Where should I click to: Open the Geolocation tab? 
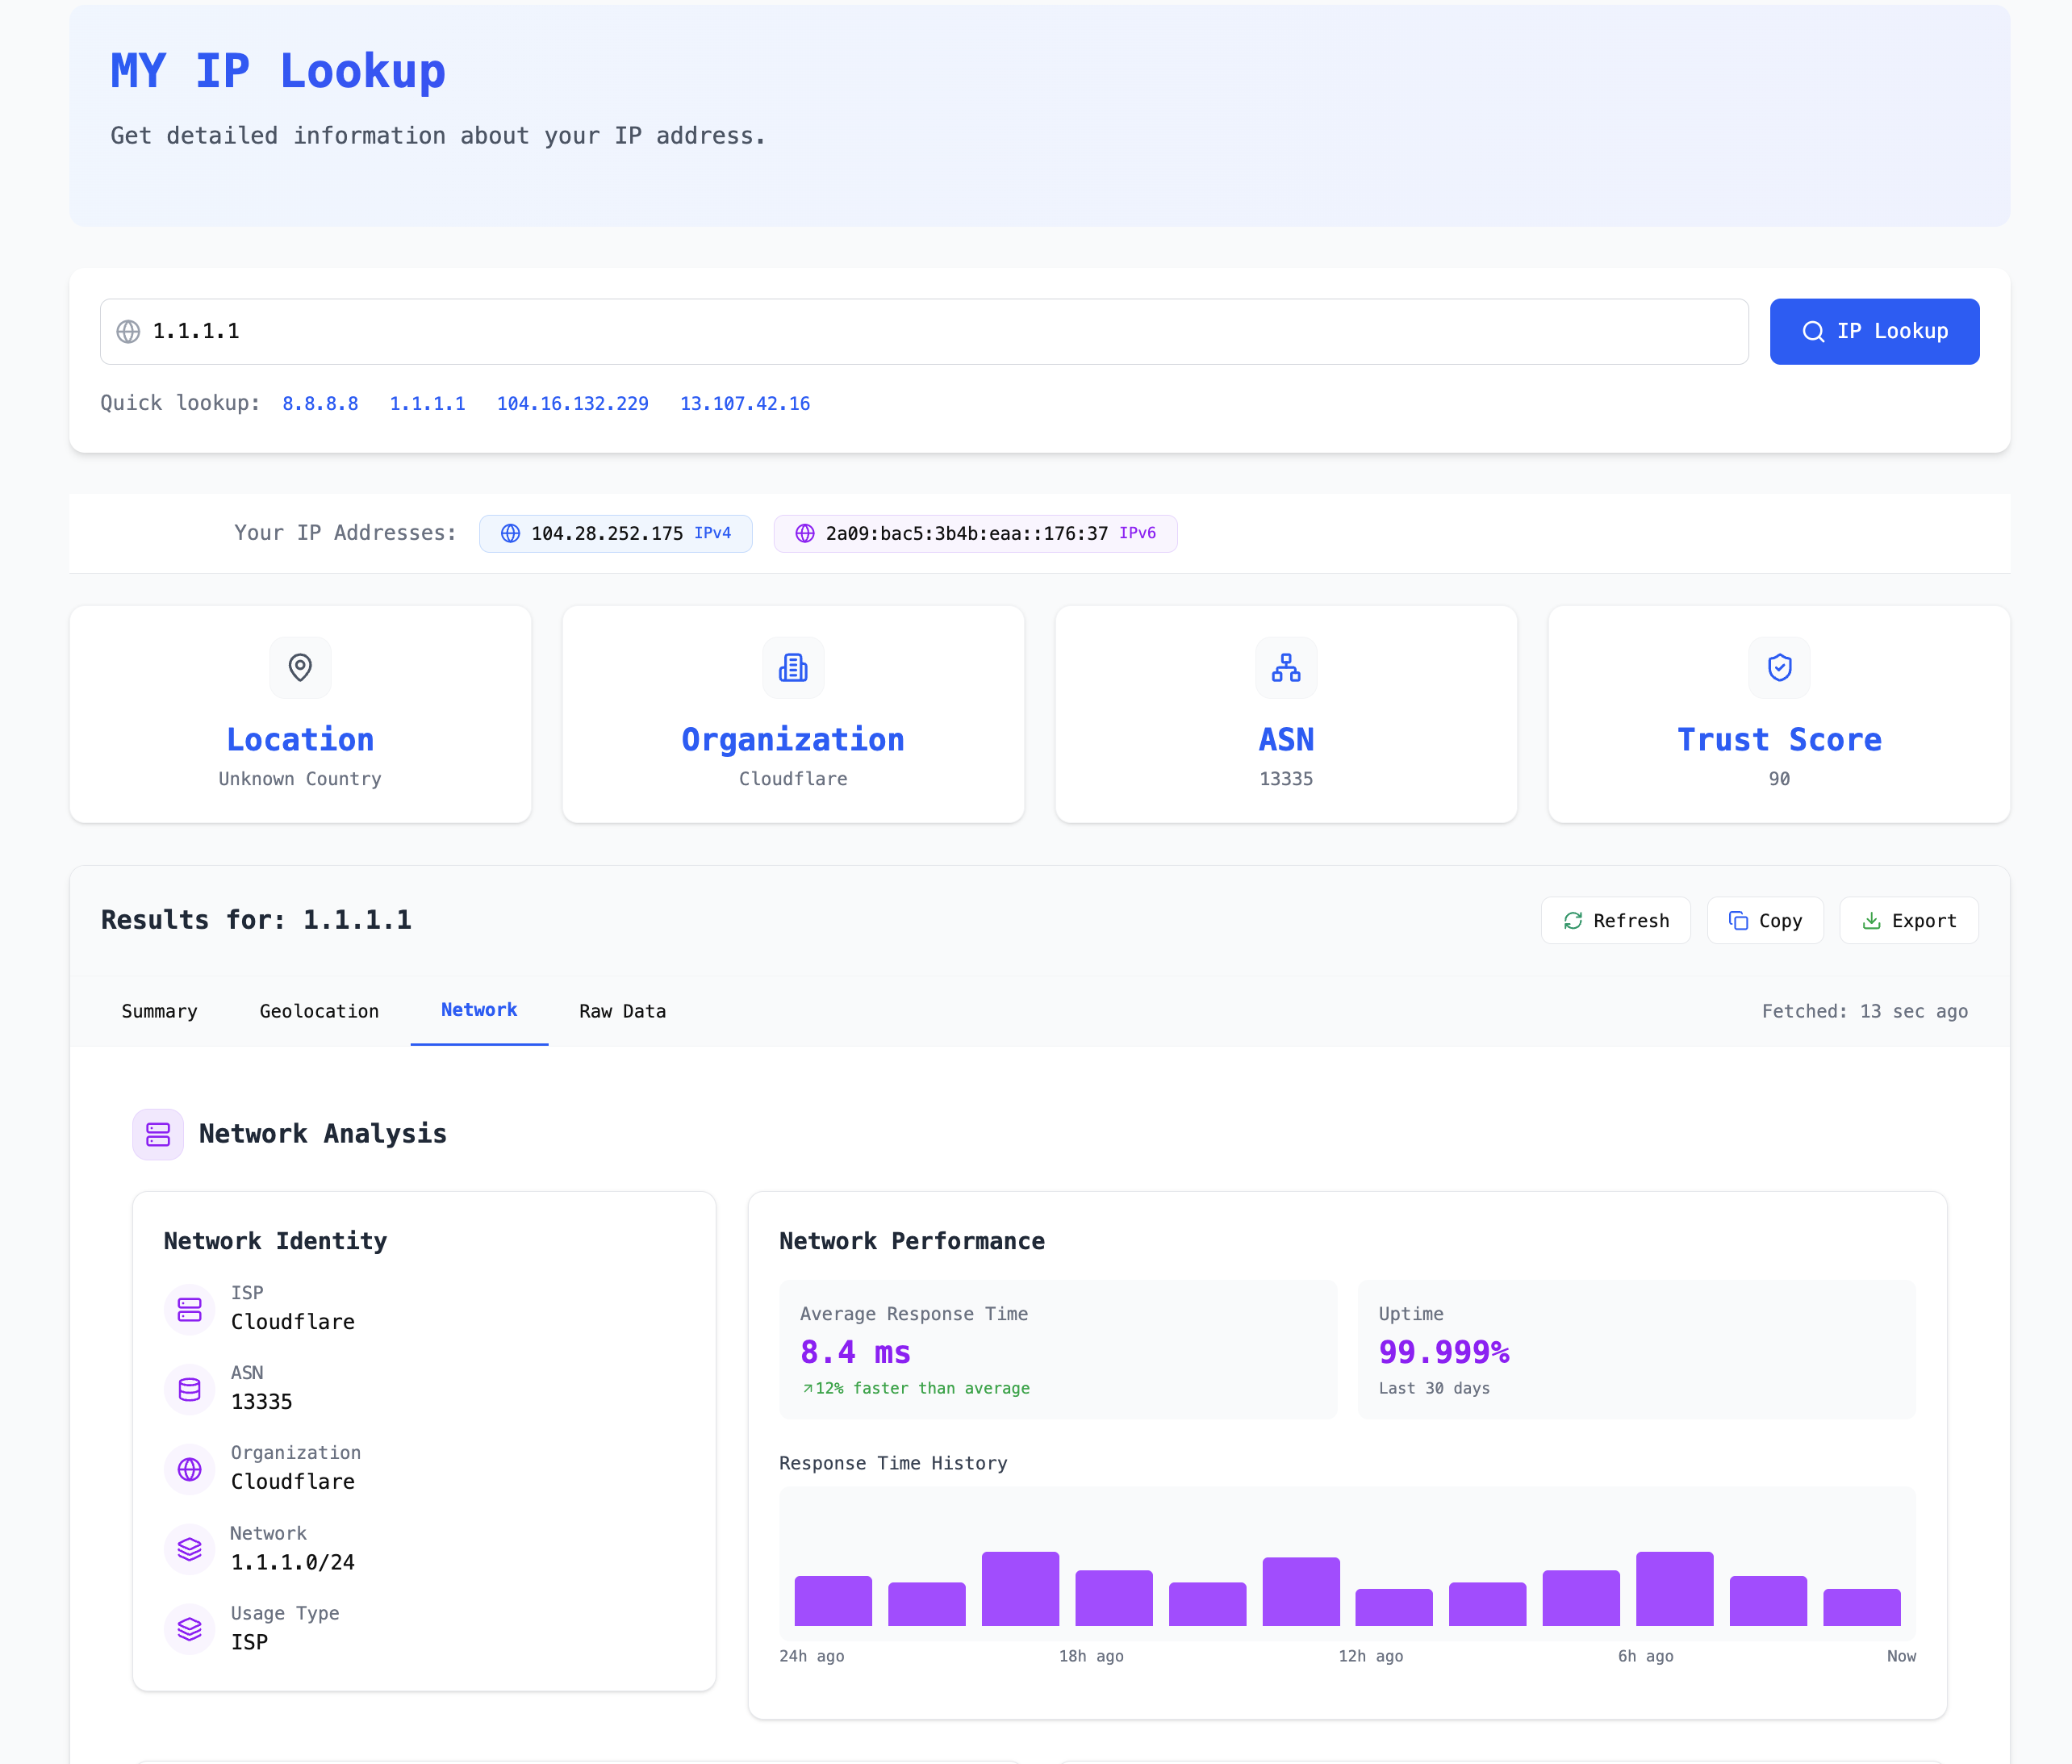(x=319, y=1011)
